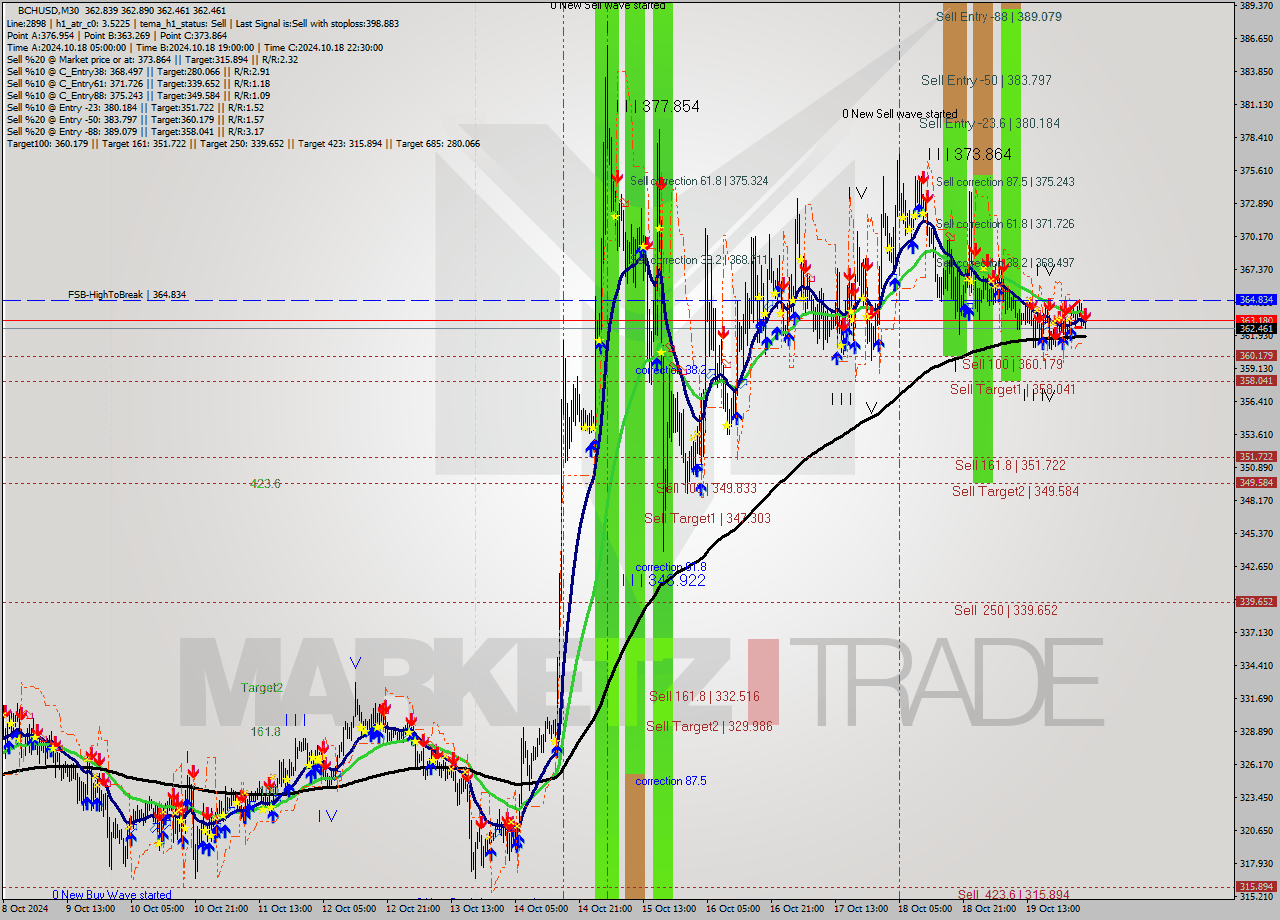Select the 351.722 price tag on axis
Image resolution: width=1280 pixels, height=920 pixels.
pos(1256,457)
